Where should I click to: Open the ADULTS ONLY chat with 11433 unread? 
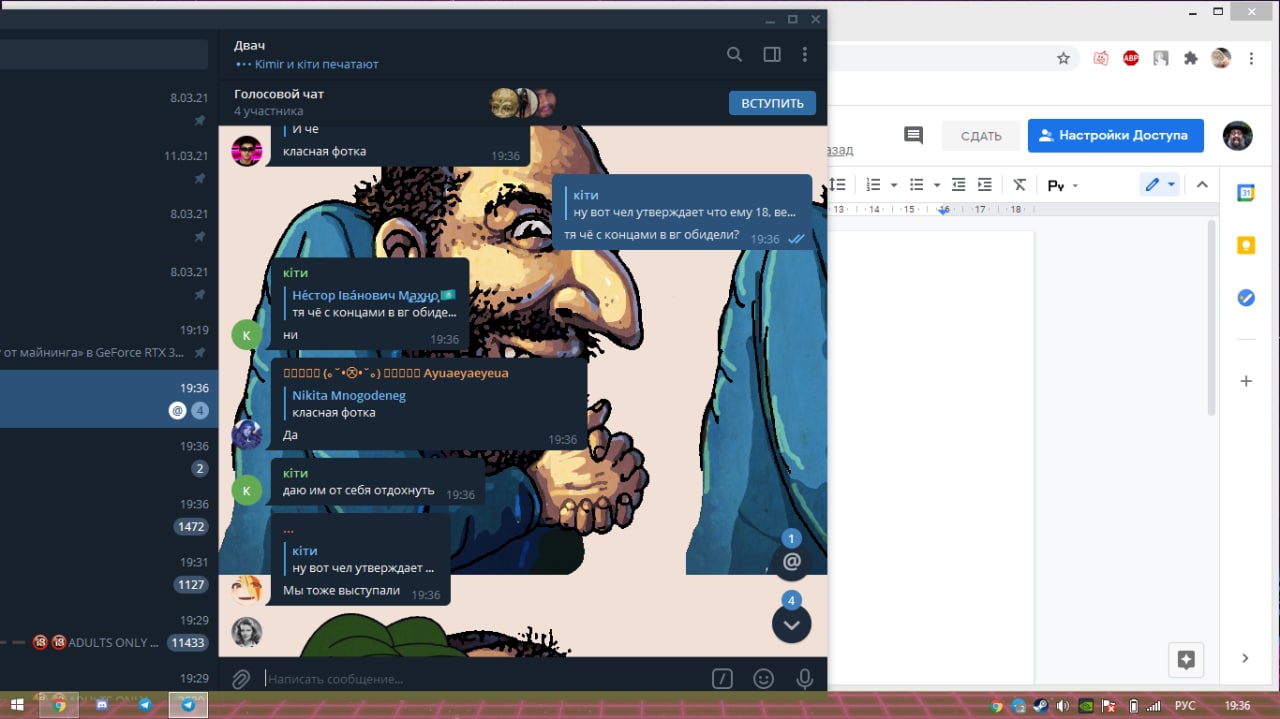click(x=109, y=632)
